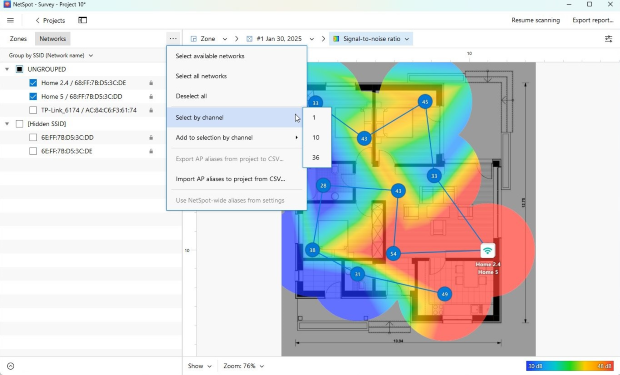Viewport: 620px width, 375px height.
Task: Open the help circle icon in bottom-left
Action: (11, 366)
